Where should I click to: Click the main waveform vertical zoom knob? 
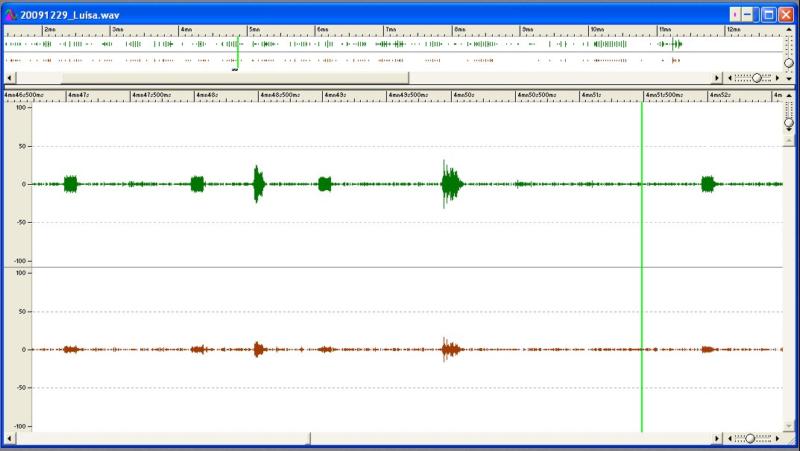(x=789, y=123)
